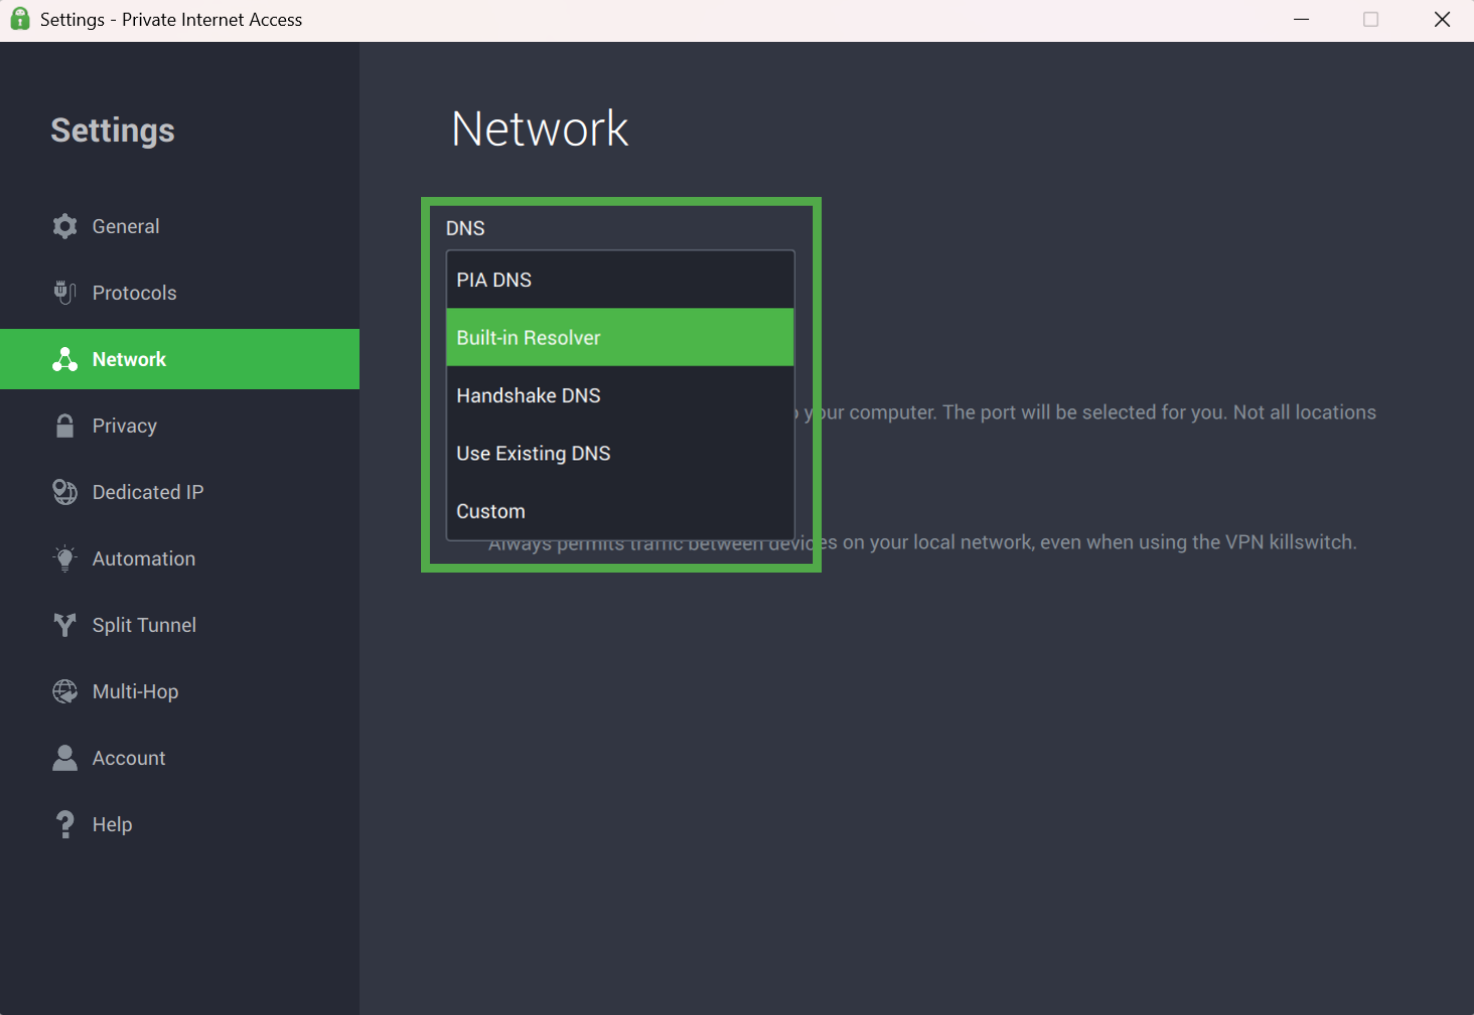1474x1015 pixels.
Task: Open Protocols settings page
Action: tap(180, 292)
